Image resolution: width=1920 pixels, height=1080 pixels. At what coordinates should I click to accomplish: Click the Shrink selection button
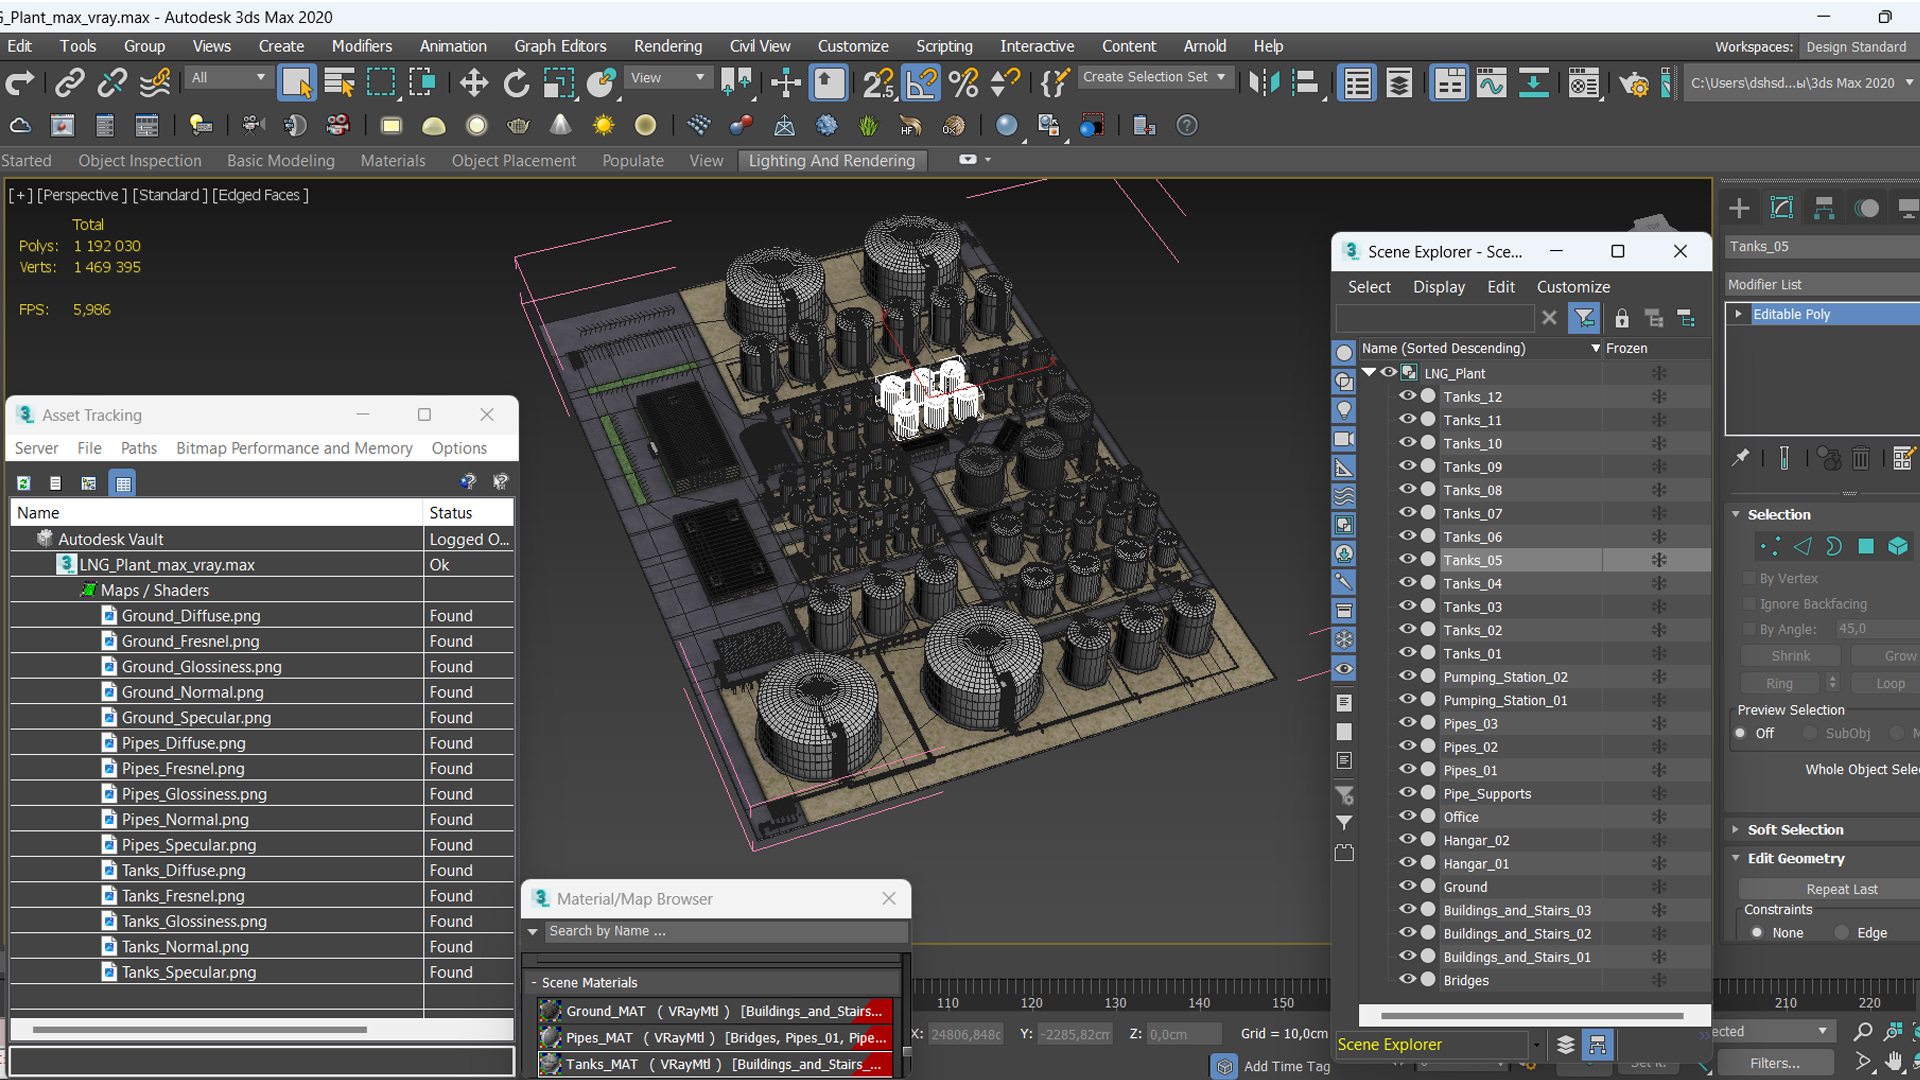click(x=1790, y=656)
